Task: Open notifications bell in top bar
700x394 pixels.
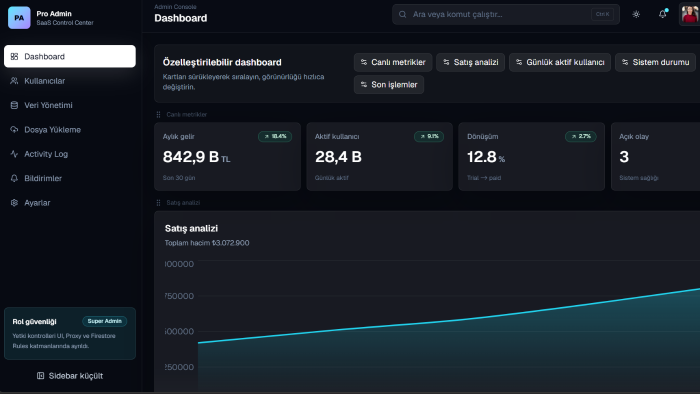Action: [662, 14]
